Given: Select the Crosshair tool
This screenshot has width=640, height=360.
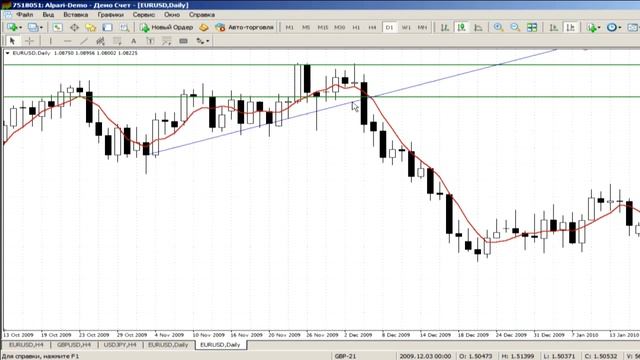Looking at the screenshot, I should pyautogui.click(x=29, y=41).
